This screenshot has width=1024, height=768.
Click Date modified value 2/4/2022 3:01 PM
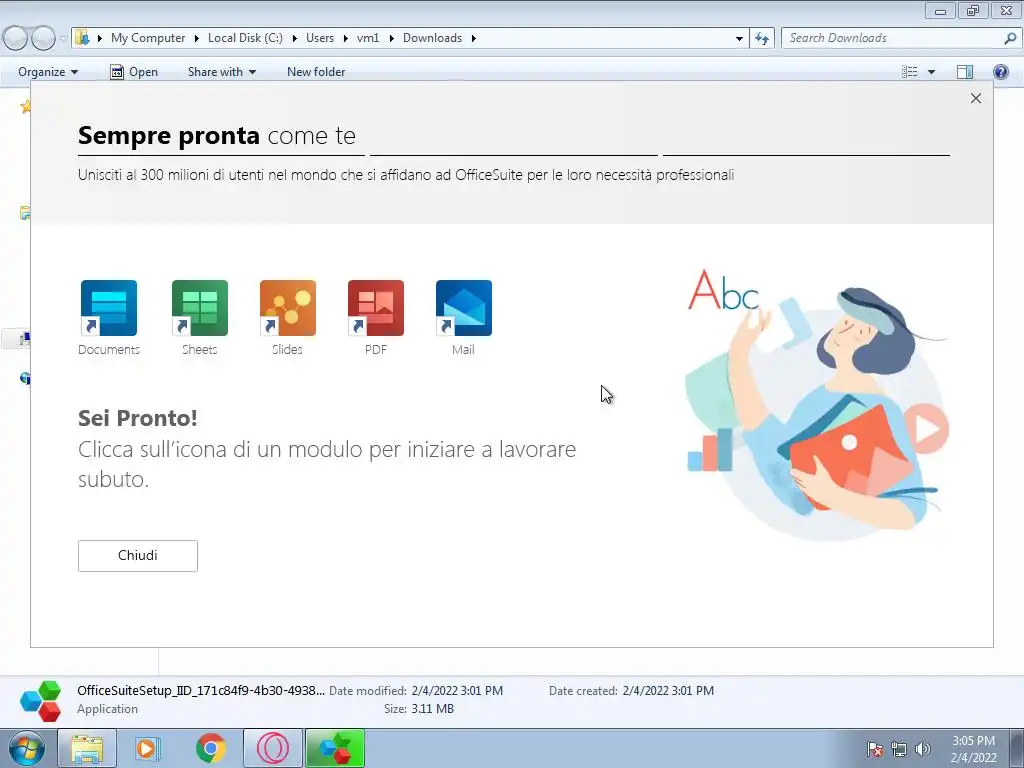457,690
